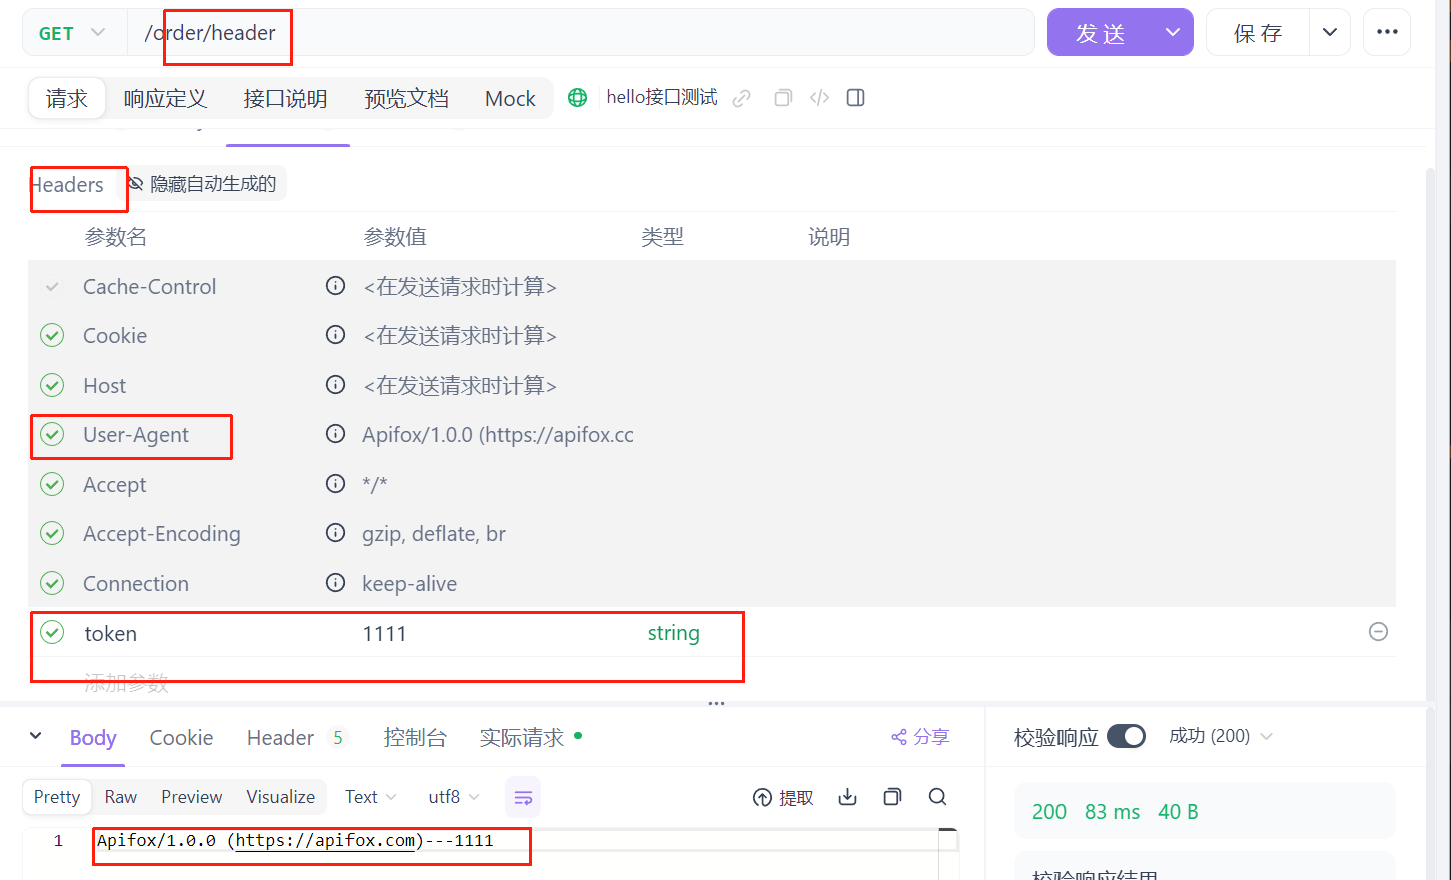This screenshot has height=880, width=1451.
Task: Open the GET method dropdown
Action: [74, 33]
